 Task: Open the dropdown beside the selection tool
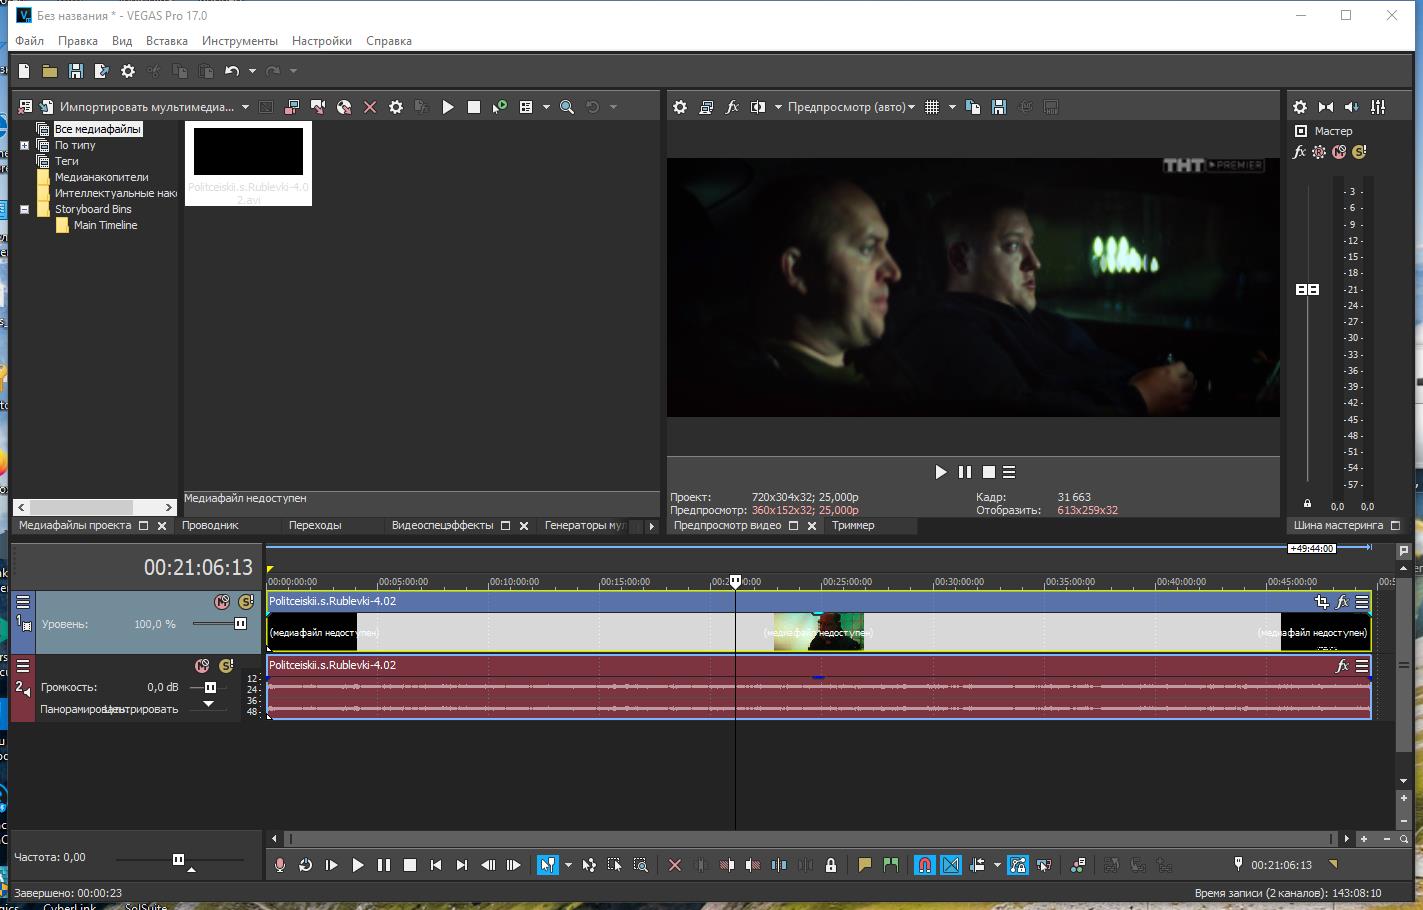(x=568, y=865)
